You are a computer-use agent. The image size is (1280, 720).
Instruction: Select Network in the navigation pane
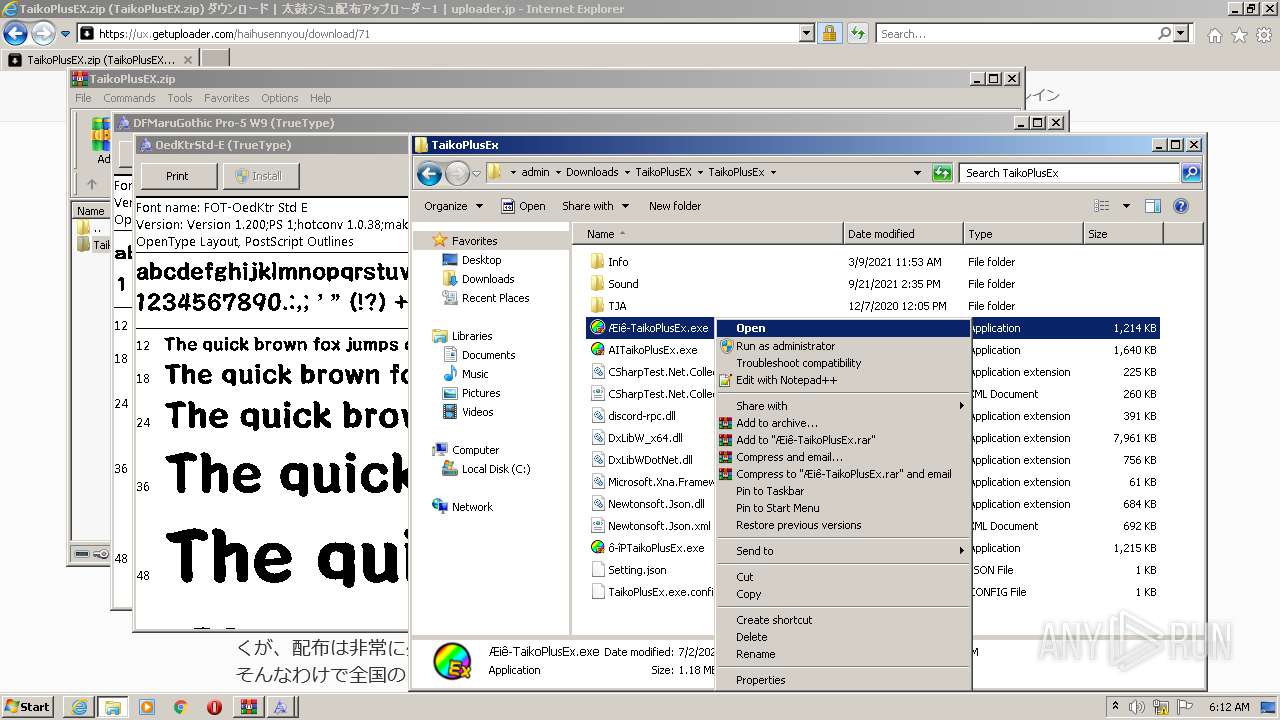pyautogui.click(x=472, y=507)
